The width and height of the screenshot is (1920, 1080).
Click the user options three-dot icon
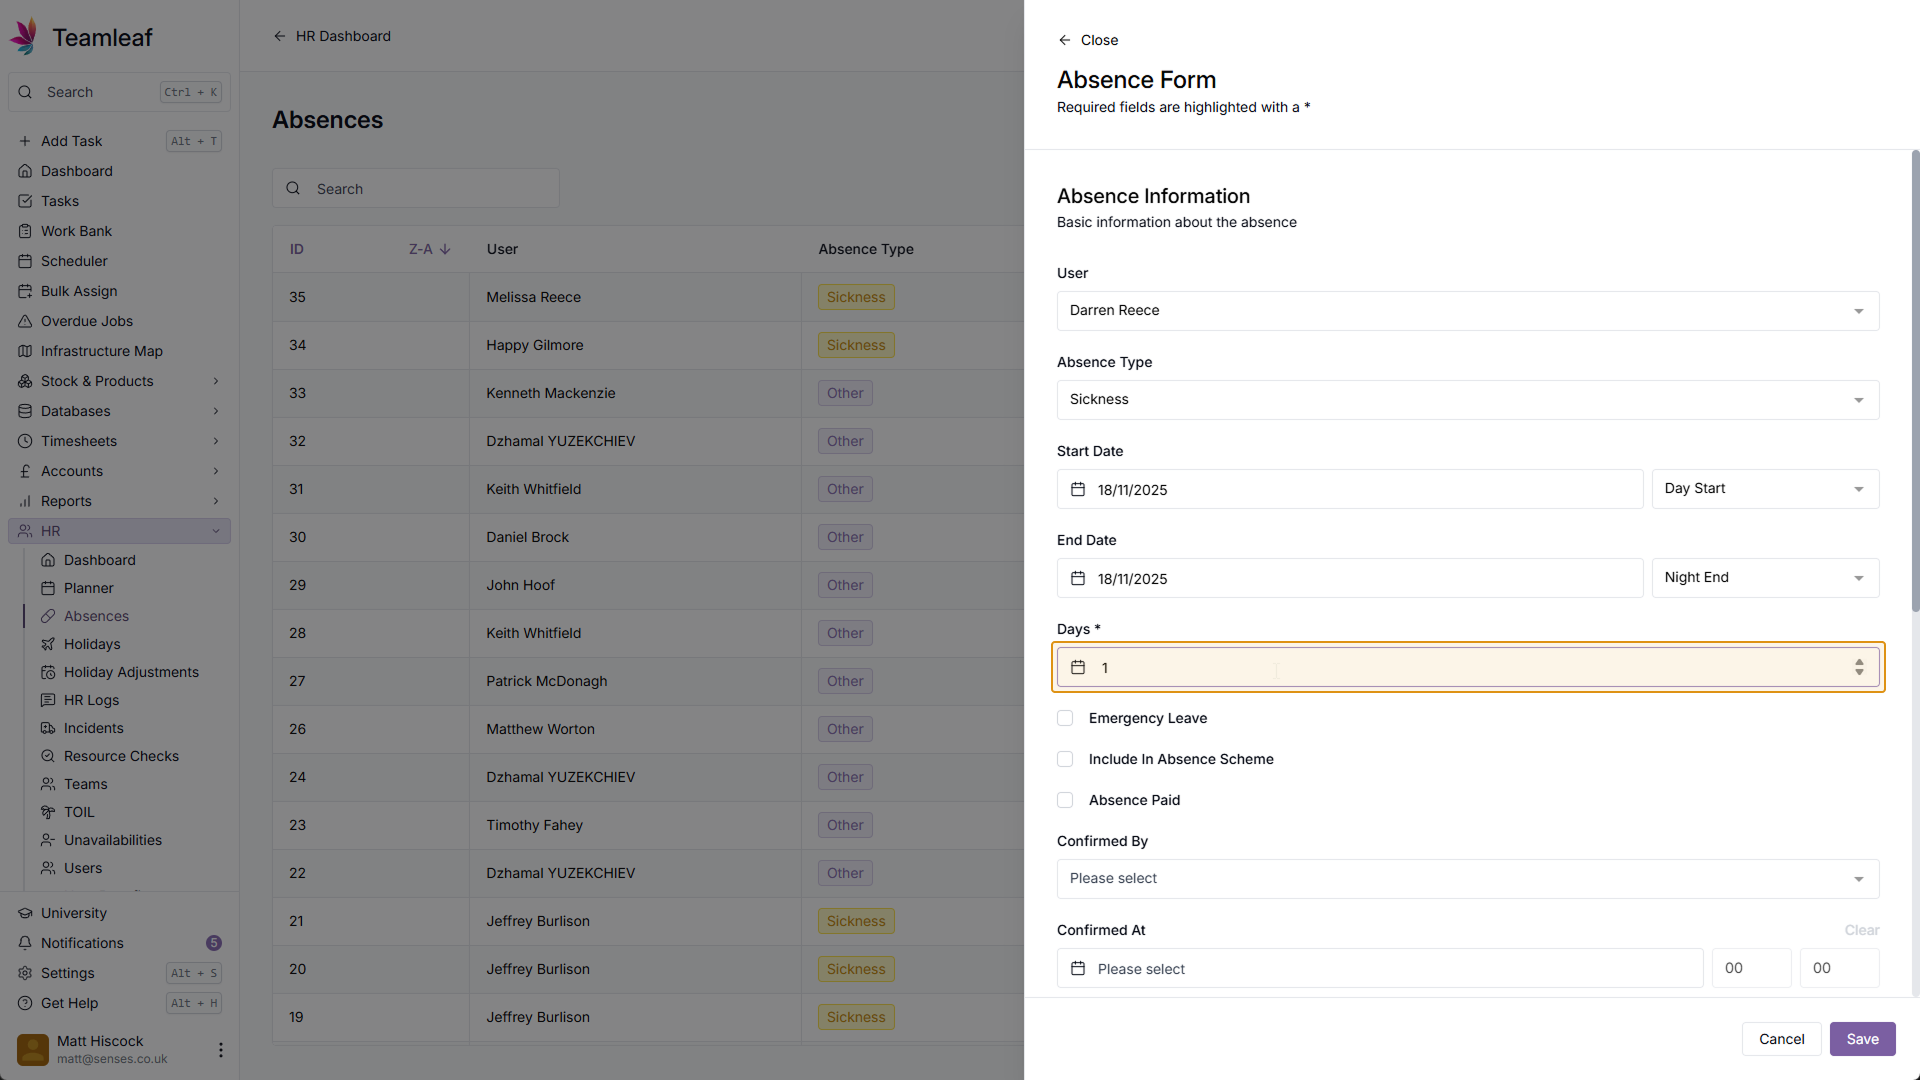[x=221, y=1049]
